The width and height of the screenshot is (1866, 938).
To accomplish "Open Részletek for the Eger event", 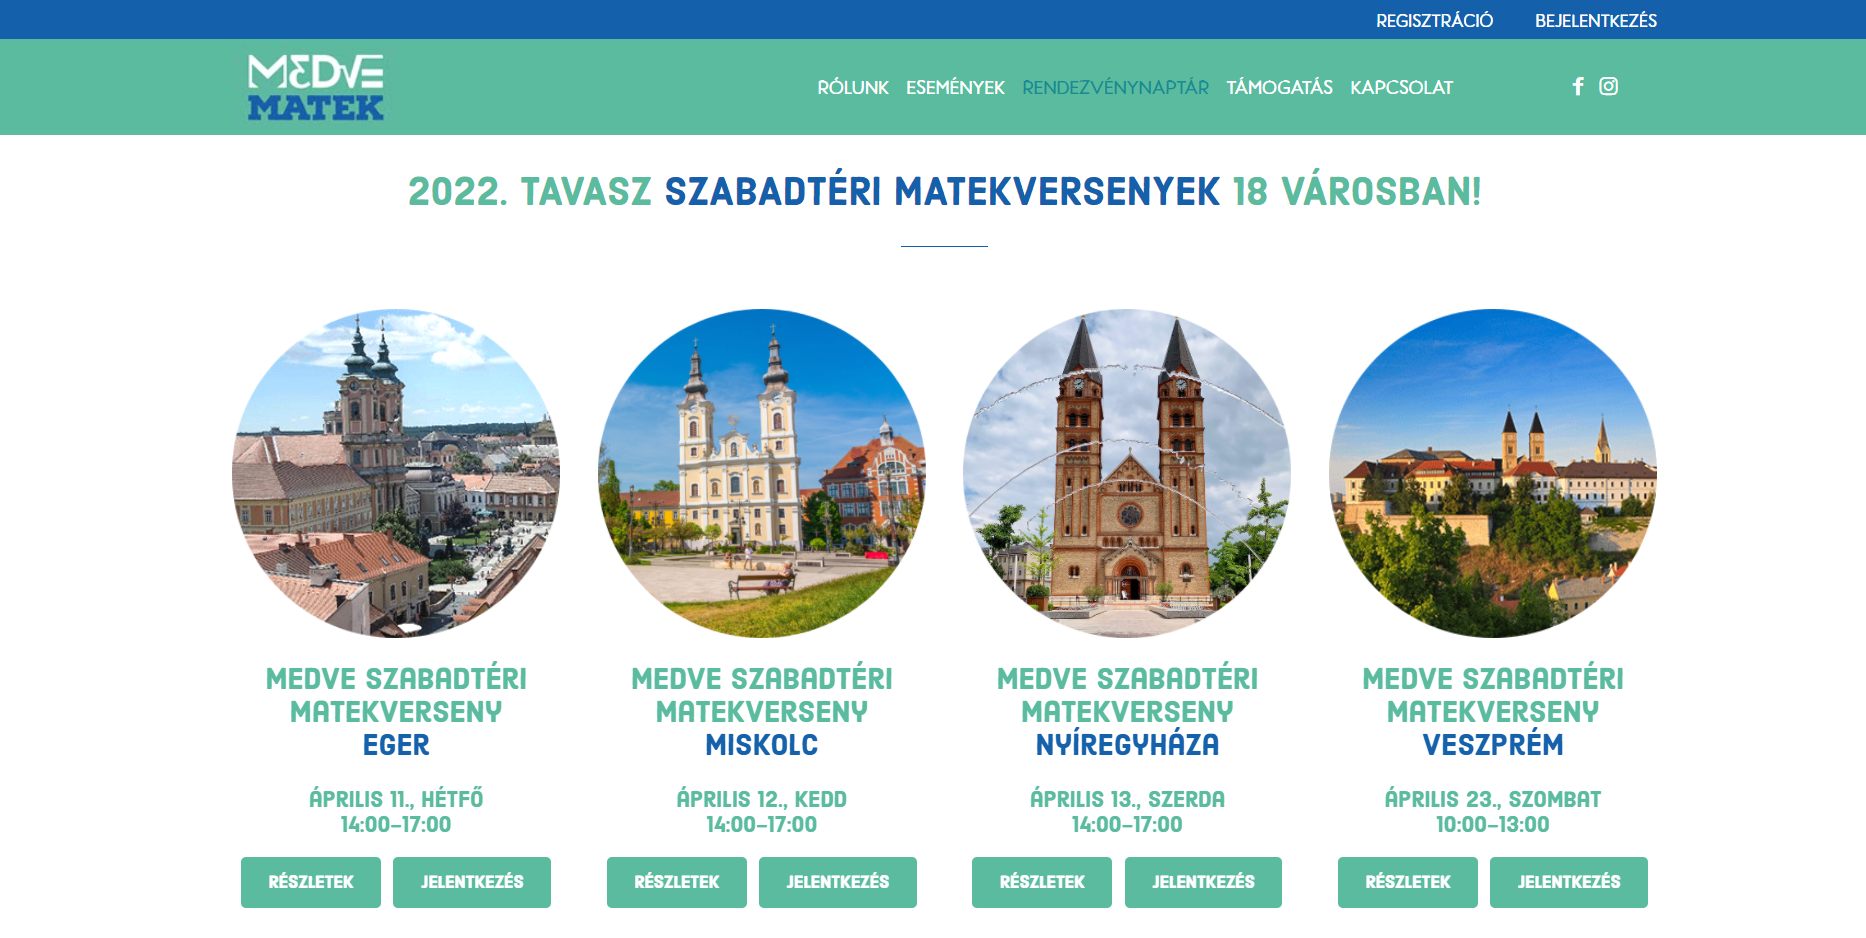I will pyautogui.click(x=311, y=882).
